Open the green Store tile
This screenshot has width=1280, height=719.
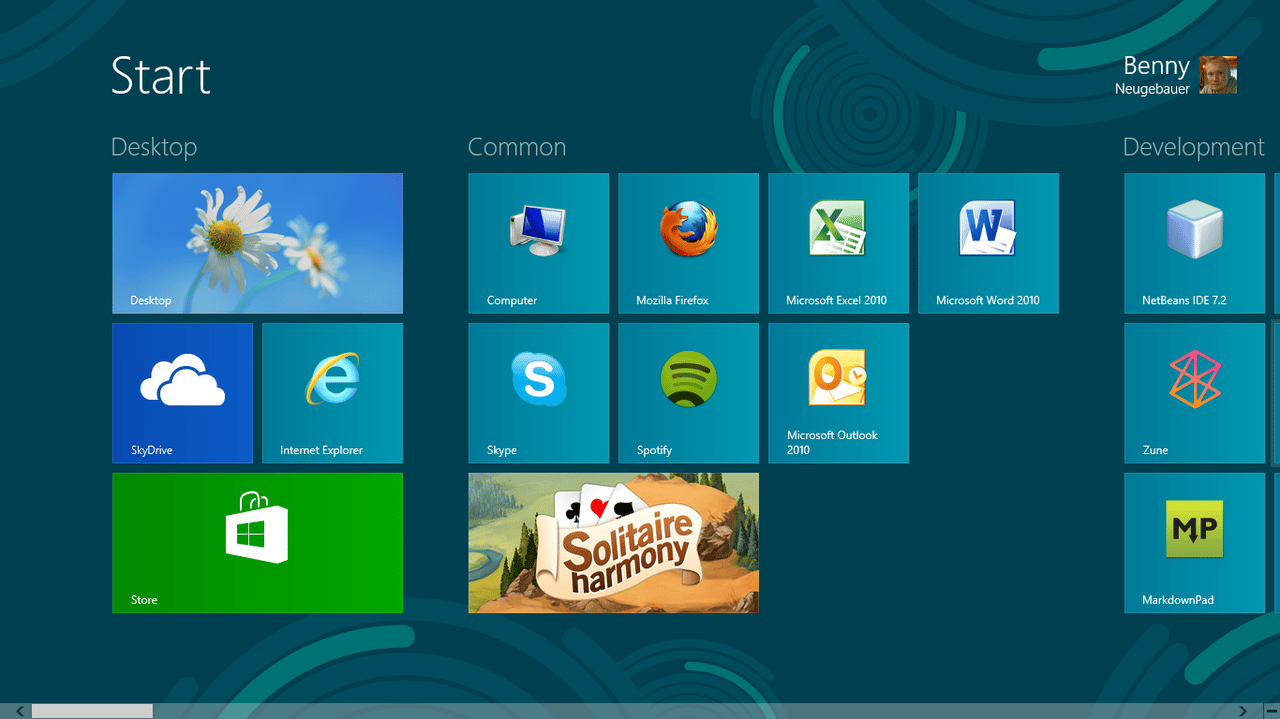(257, 543)
